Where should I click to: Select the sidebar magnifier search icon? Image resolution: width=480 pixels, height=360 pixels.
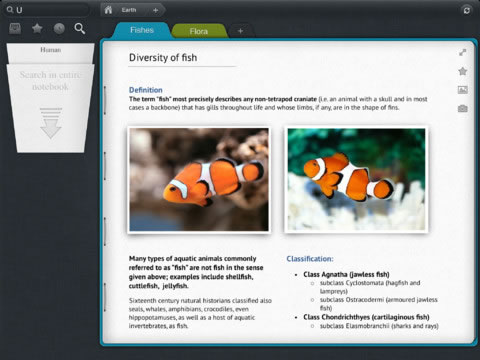80,29
